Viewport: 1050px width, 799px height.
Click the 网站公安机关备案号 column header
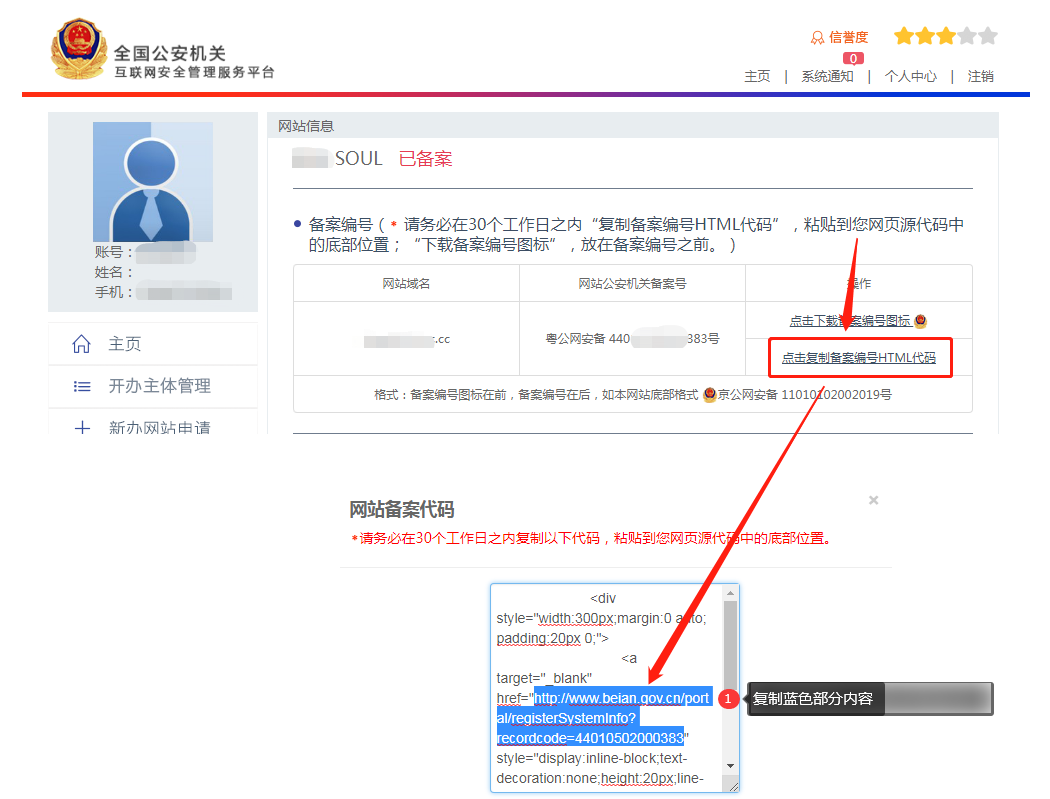pos(632,283)
